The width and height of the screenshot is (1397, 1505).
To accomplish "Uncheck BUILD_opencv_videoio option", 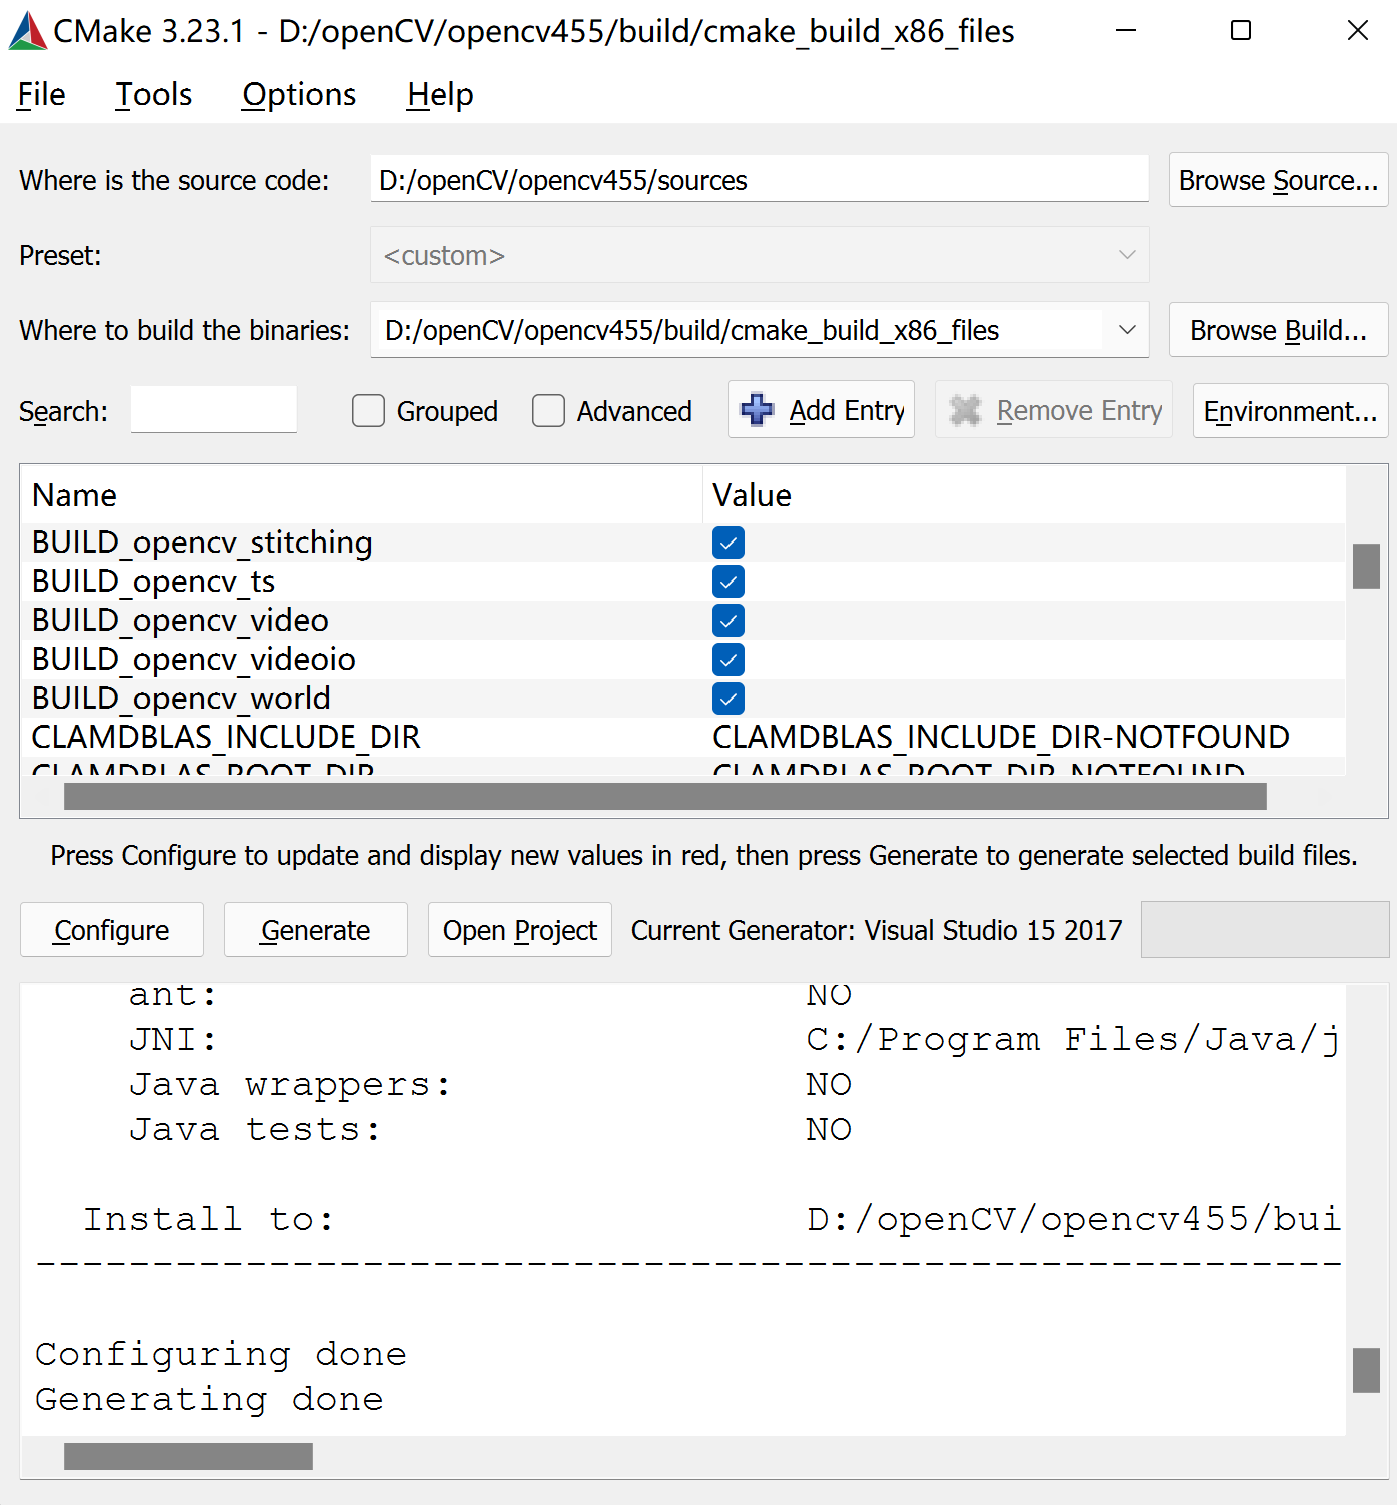I will click(x=728, y=660).
